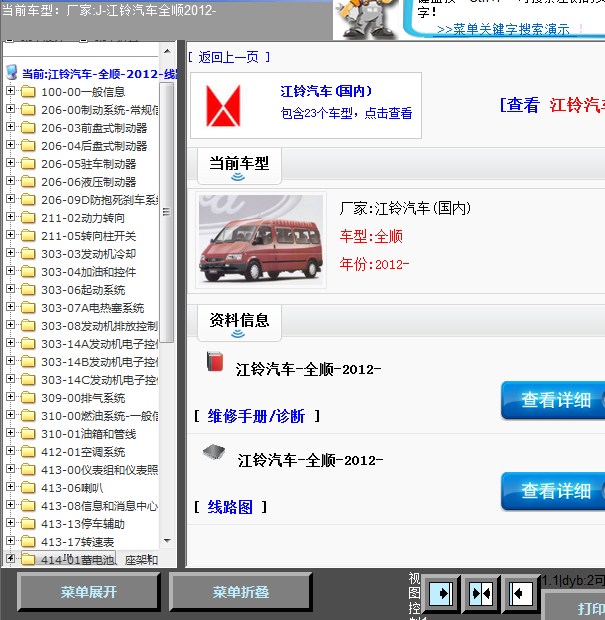Click the 303-06 starting system folder icon
This screenshot has width=605, height=620.
(28, 289)
